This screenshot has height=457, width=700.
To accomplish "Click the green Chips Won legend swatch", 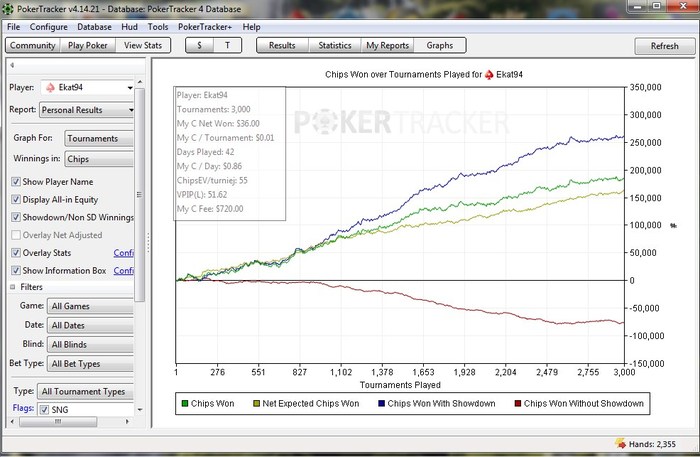I will [185, 404].
